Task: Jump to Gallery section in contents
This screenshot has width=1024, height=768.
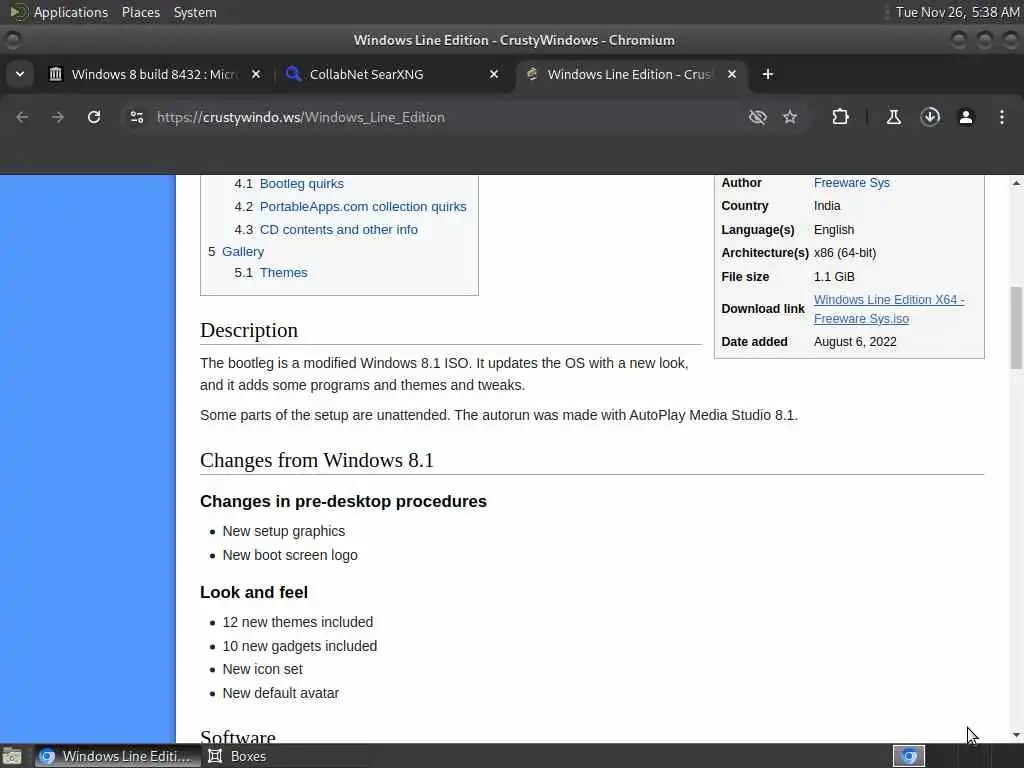Action: 243,251
